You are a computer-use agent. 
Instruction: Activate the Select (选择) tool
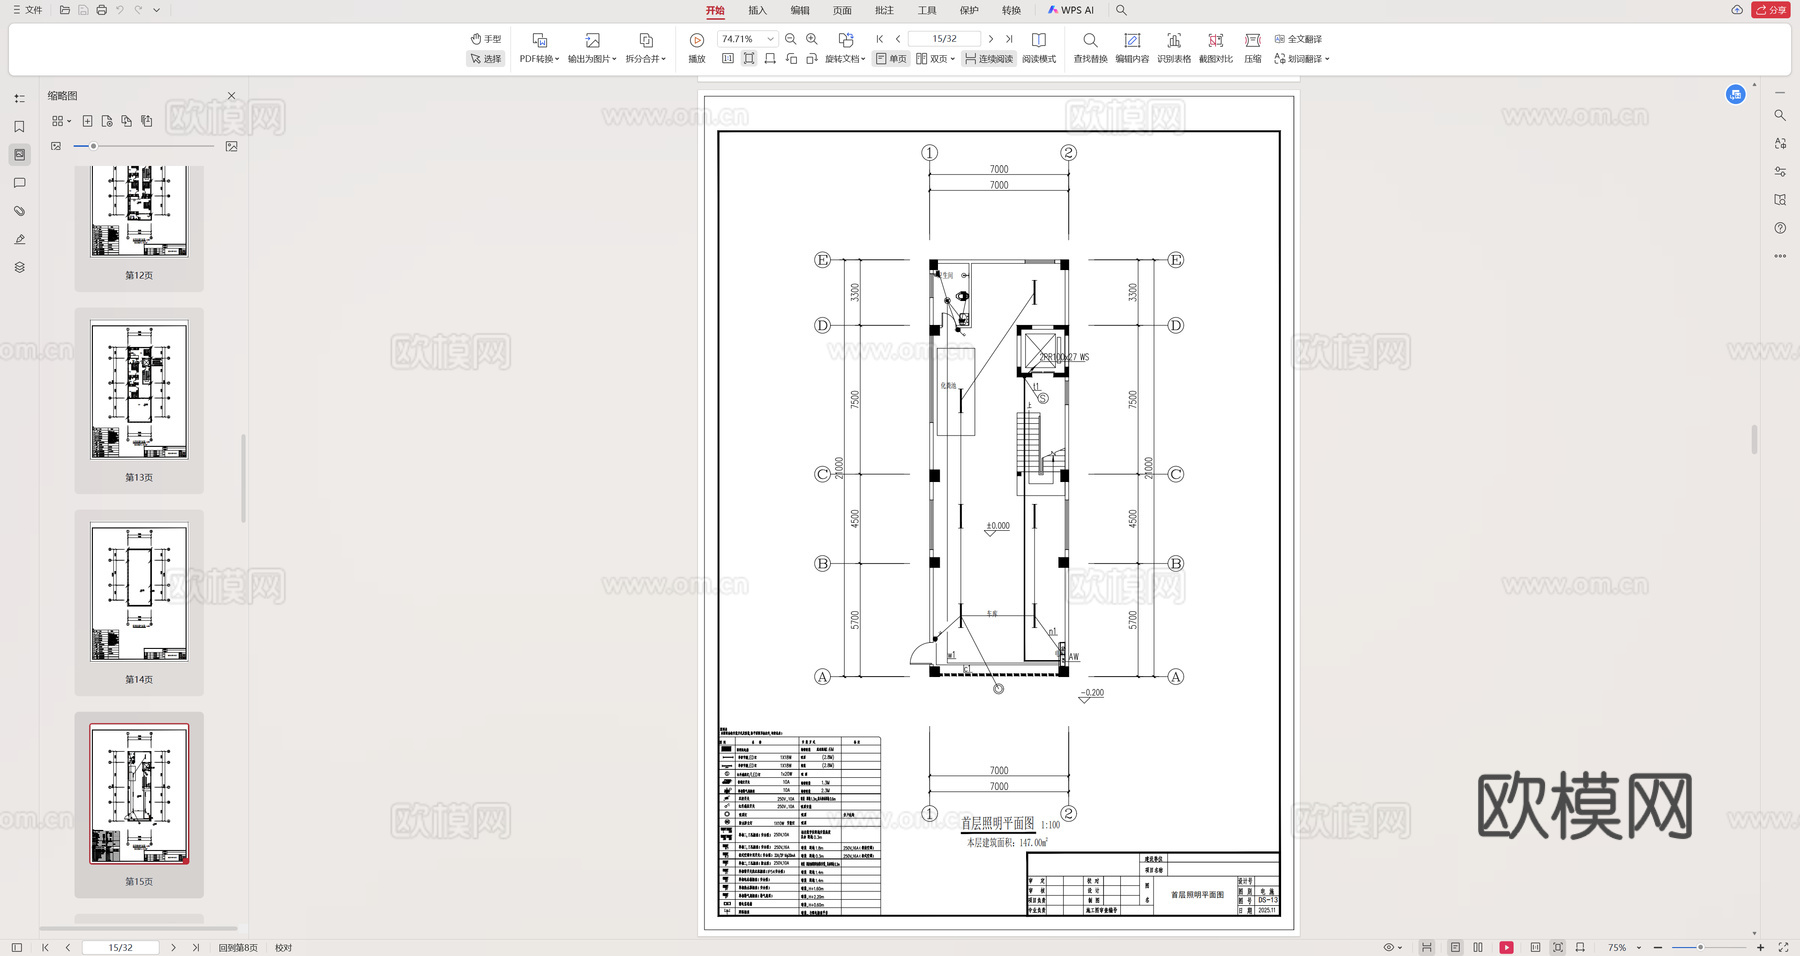pyautogui.click(x=486, y=59)
